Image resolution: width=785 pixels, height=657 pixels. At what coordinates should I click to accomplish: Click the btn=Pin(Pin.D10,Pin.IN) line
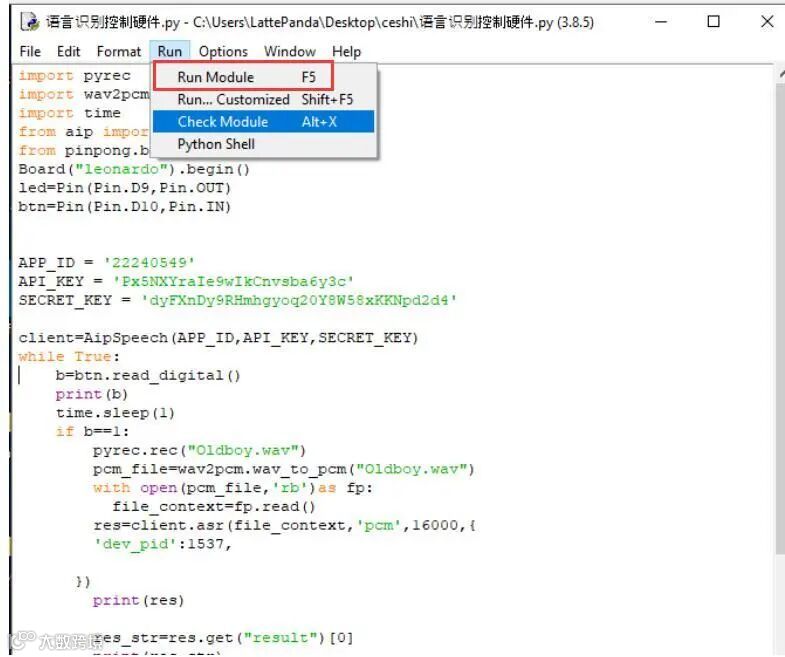click(125, 207)
